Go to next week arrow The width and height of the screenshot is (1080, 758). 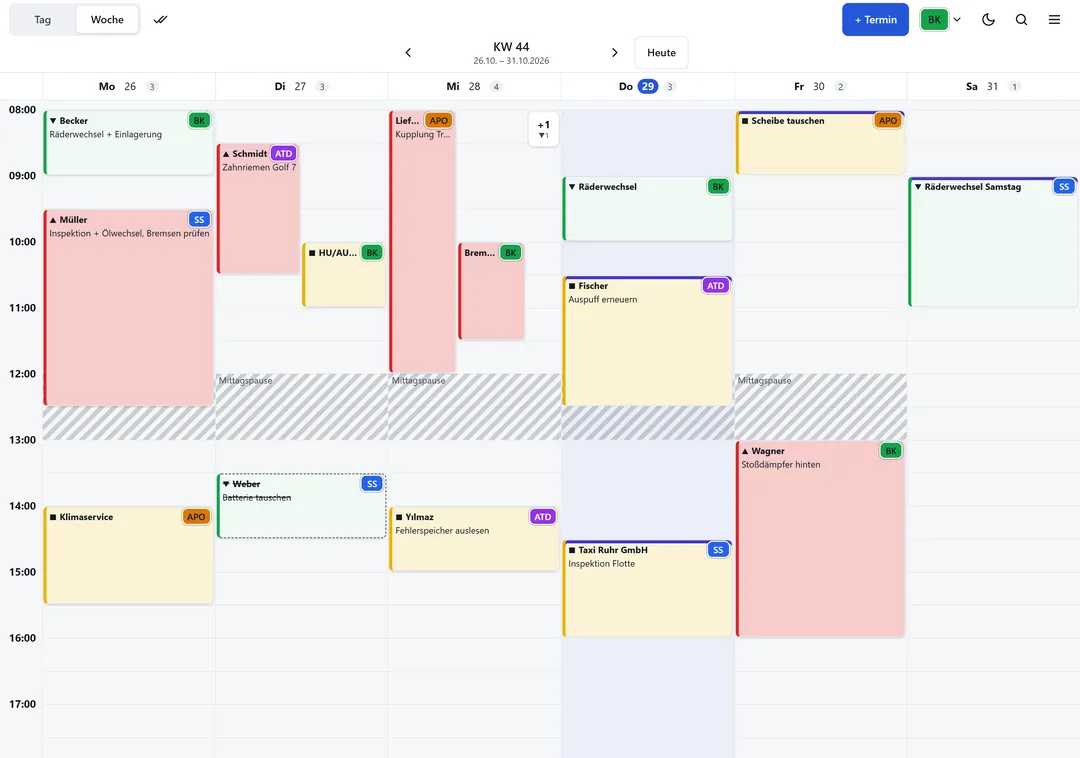[614, 52]
